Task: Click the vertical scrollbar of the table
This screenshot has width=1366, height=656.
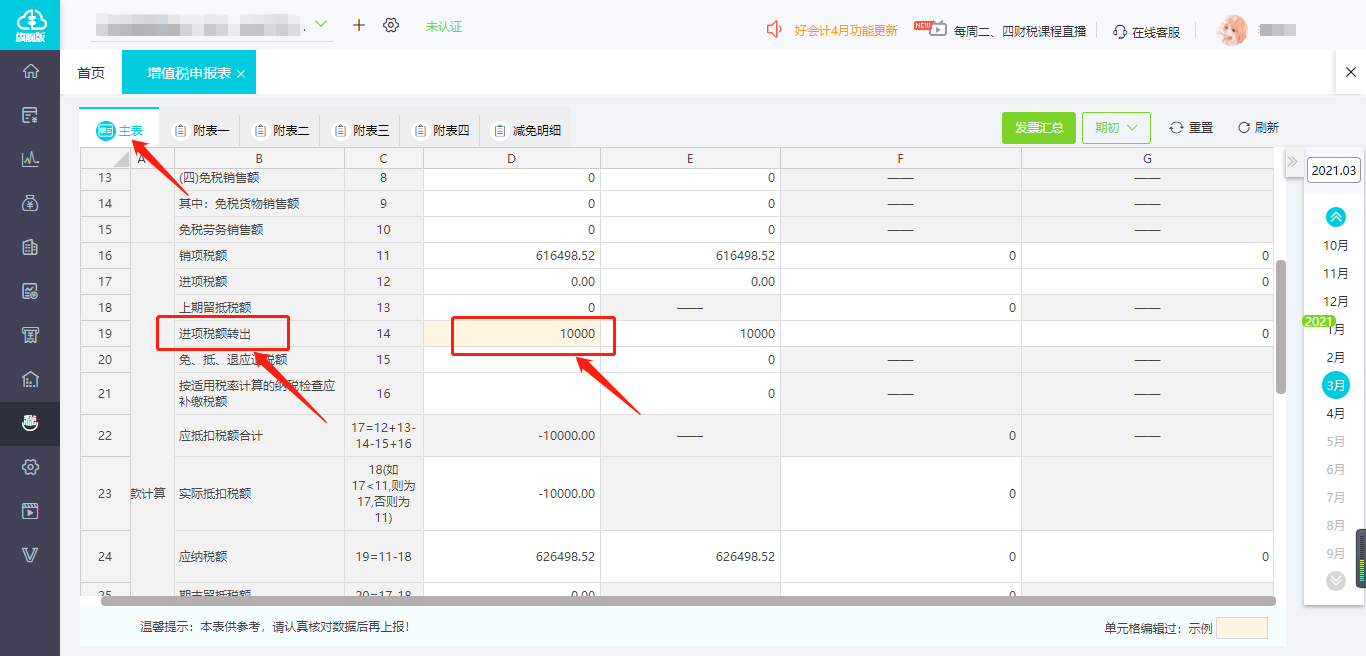Action: [x=1281, y=327]
